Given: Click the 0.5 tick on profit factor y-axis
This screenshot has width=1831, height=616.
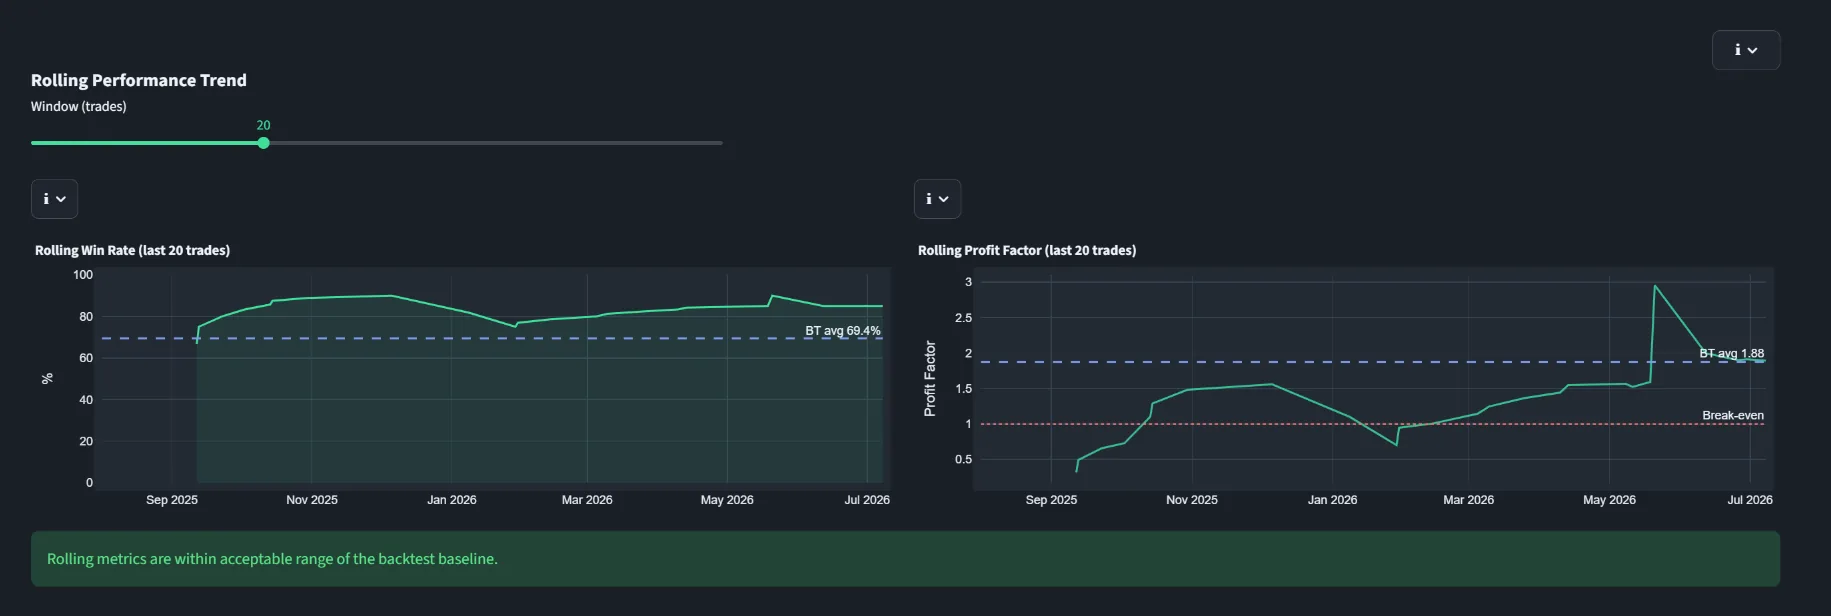Looking at the screenshot, I should (x=964, y=460).
